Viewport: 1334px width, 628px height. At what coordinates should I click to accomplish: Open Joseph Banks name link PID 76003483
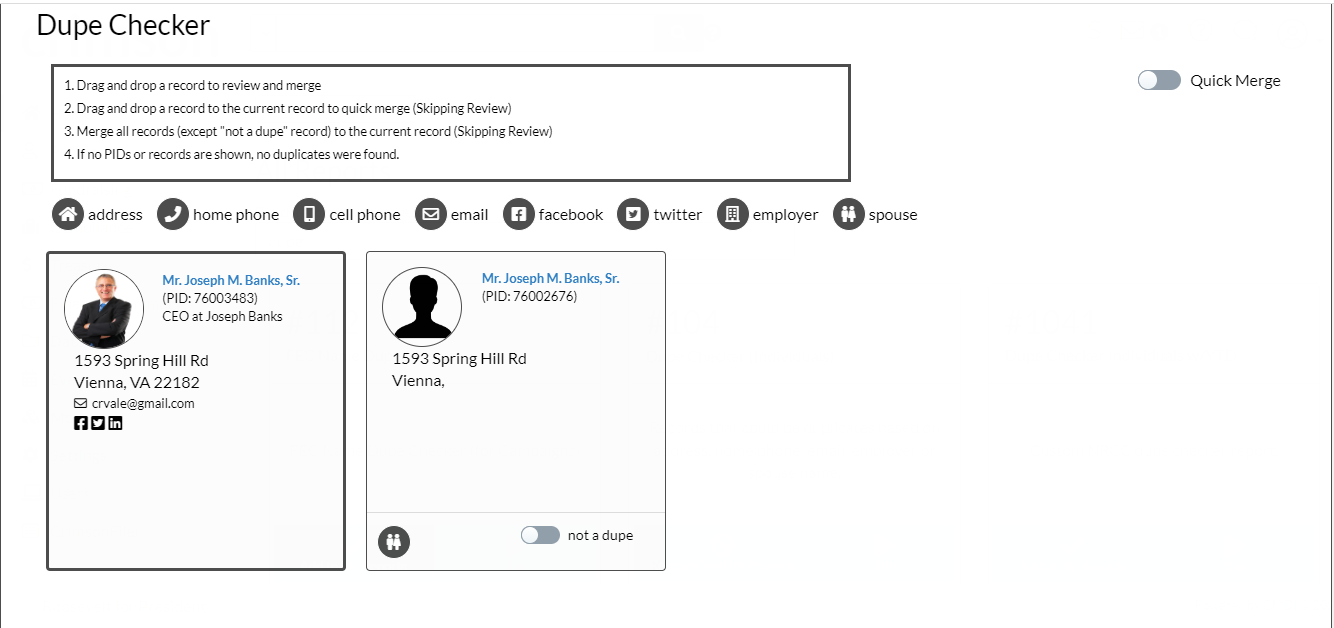(231, 280)
